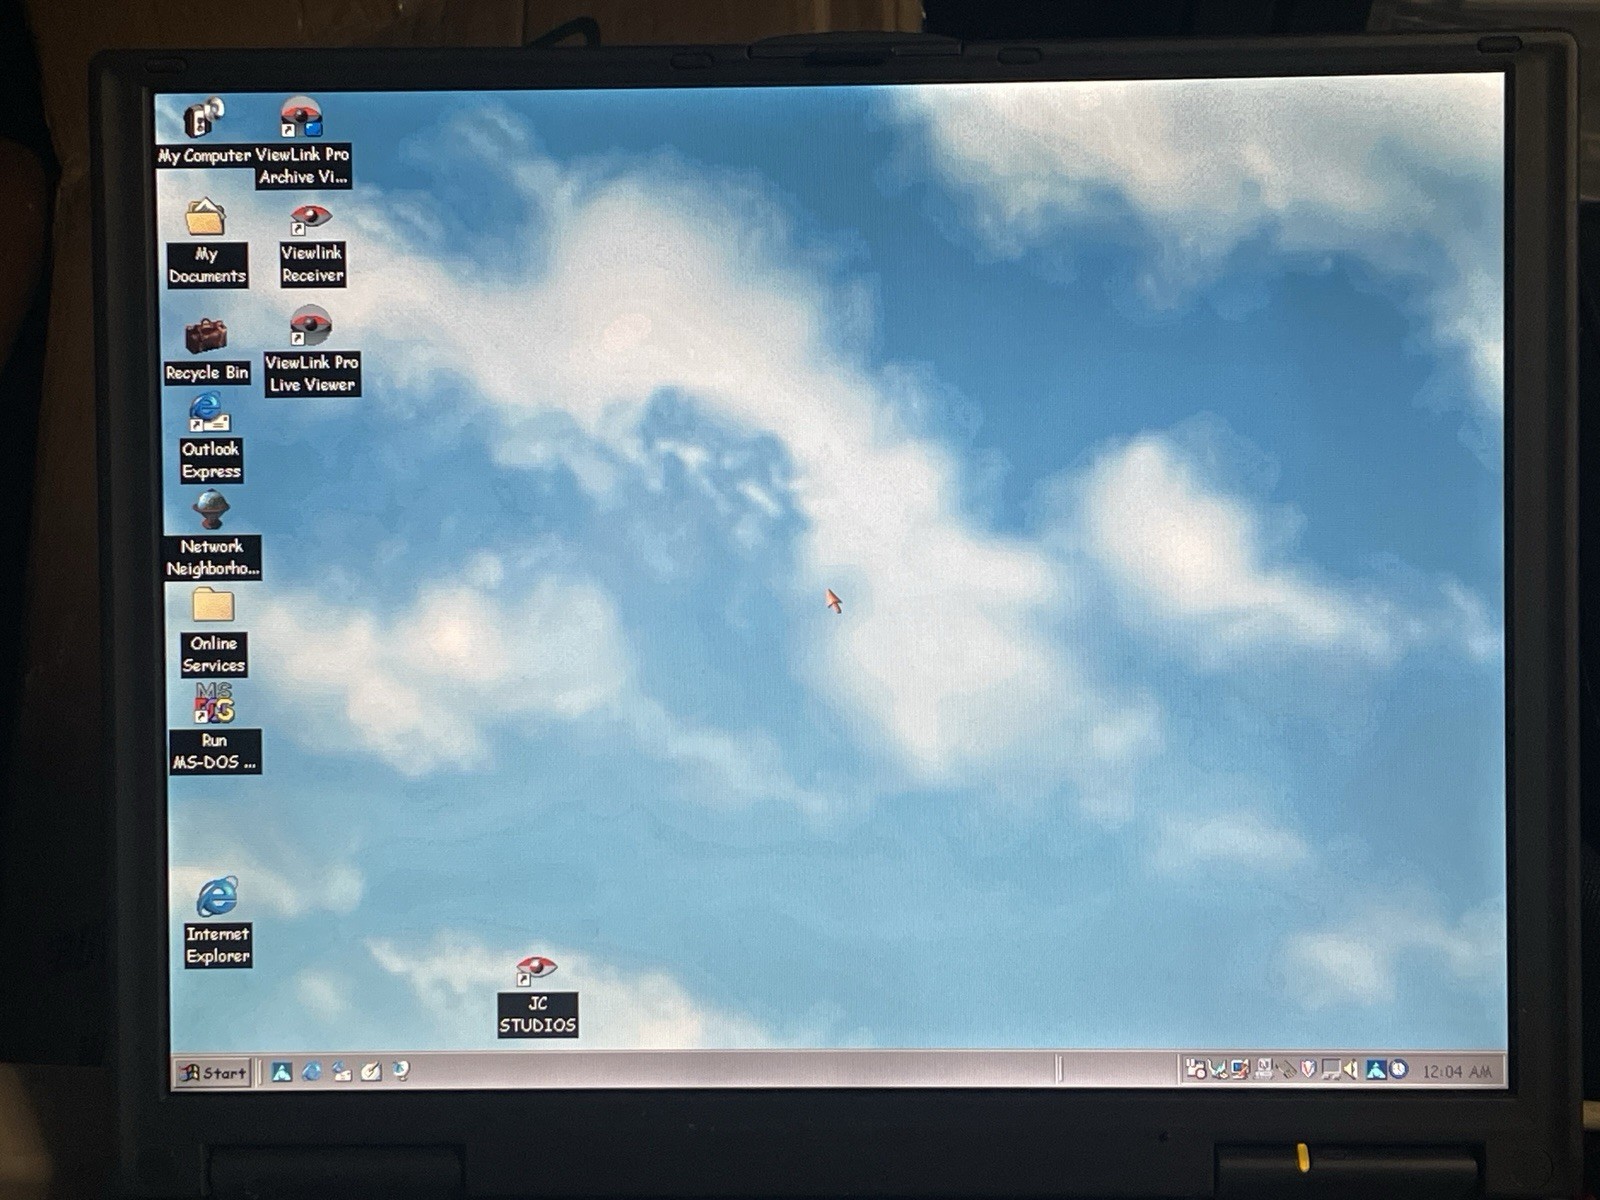The width and height of the screenshot is (1600, 1200).
Task: Click the computer network tray icon
Action: pyautogui.click(x=1265, y=1069)
